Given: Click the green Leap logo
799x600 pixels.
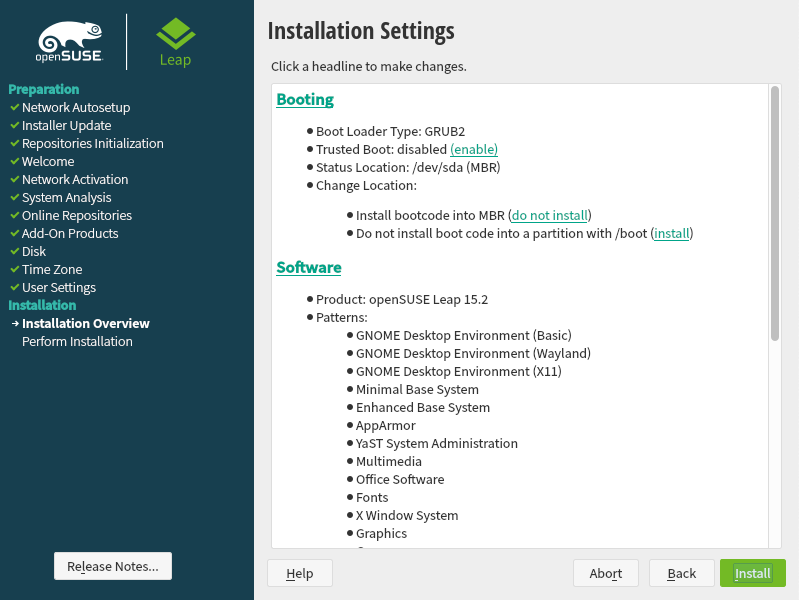Looking at the screenshot, I should pyautogui.click(x=175, y=42).
